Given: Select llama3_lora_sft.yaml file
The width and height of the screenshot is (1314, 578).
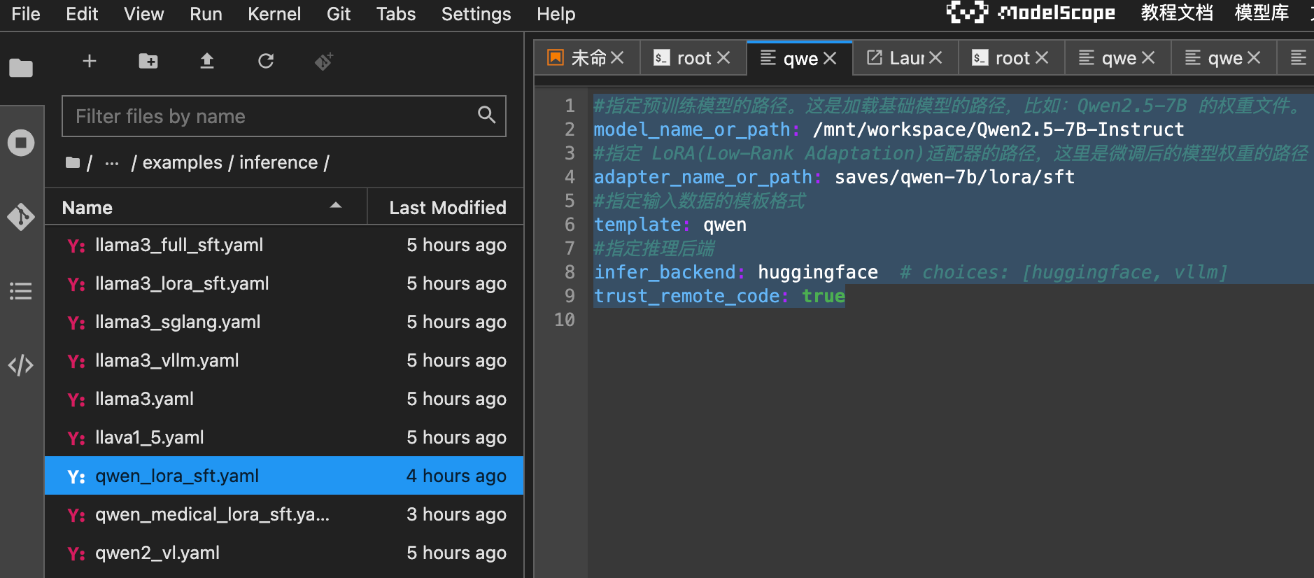Looking at the screenshot, I should [284, 284].
